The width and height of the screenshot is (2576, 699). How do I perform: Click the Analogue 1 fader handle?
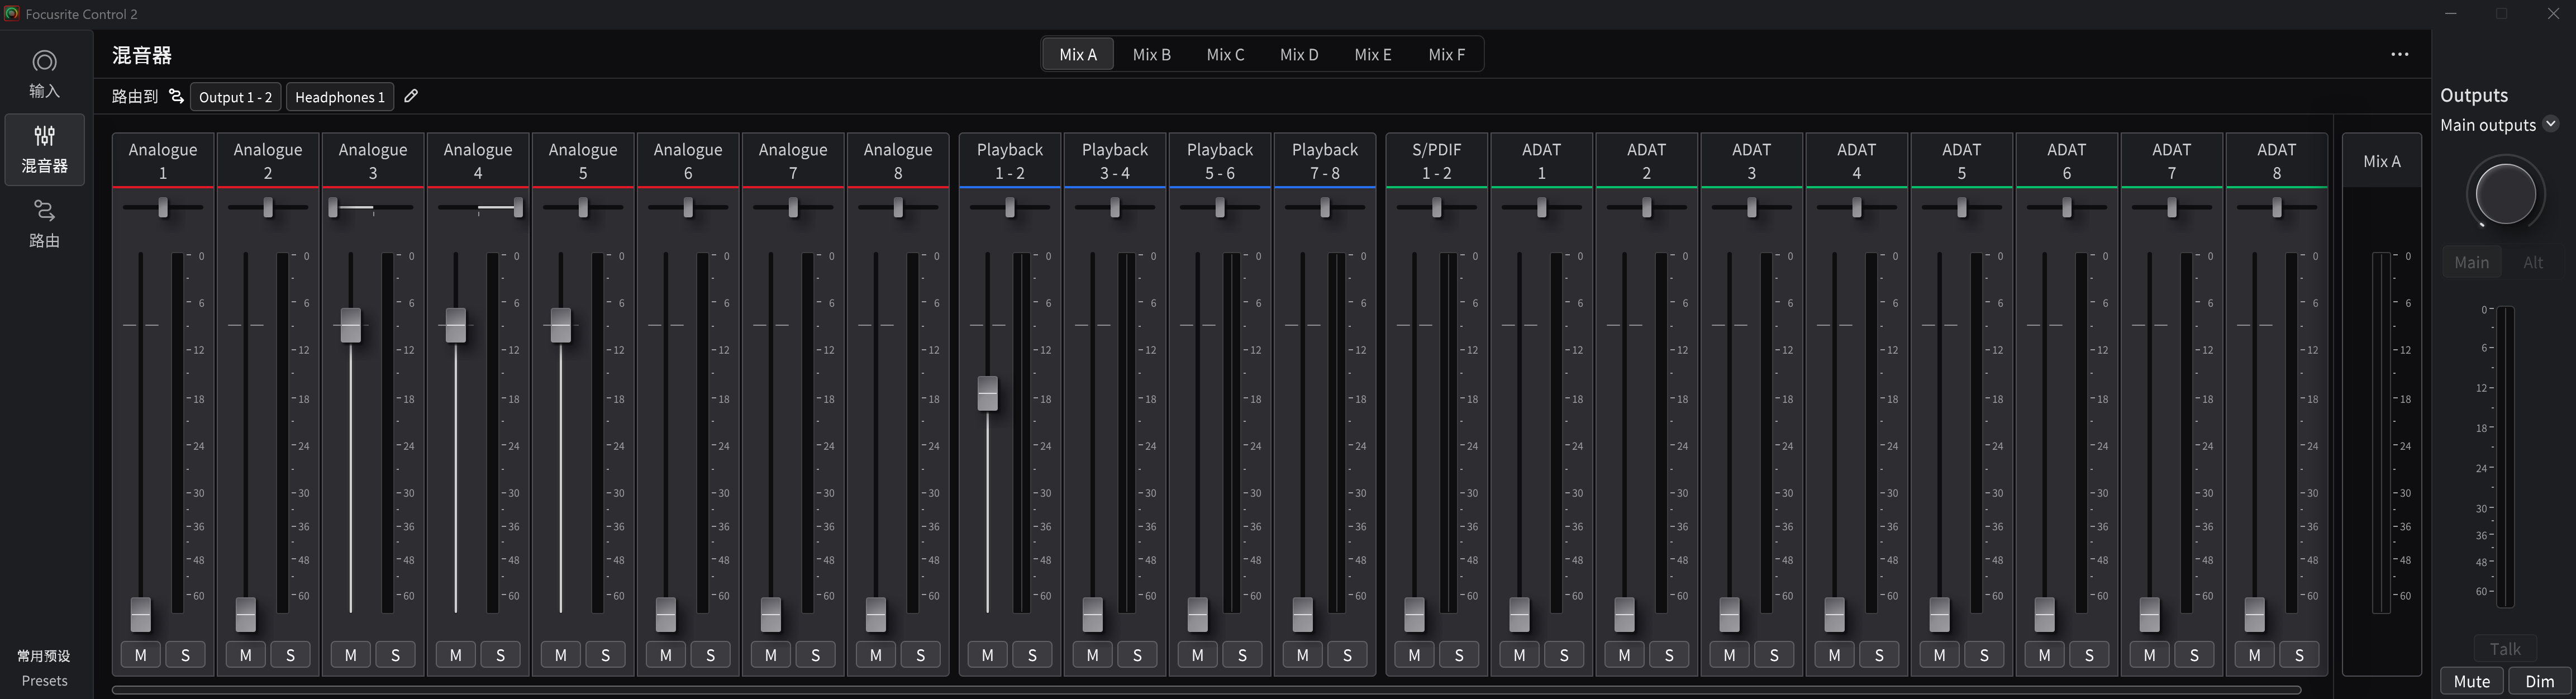(x=140, y=614)
